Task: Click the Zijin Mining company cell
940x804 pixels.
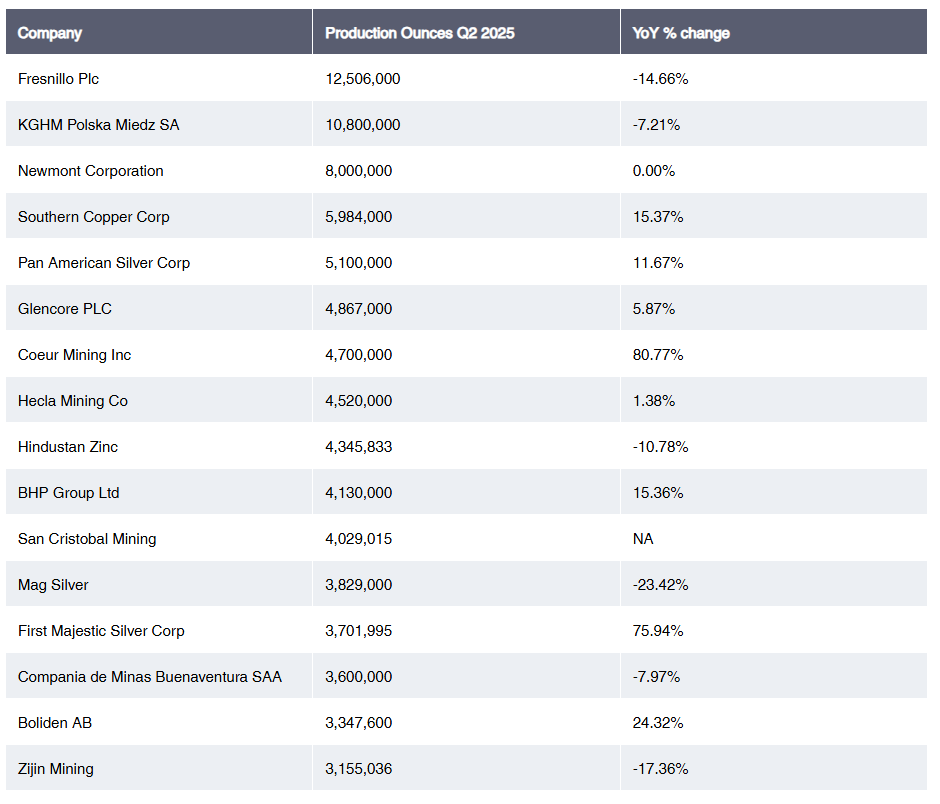Action: click(x=56, y=769)
